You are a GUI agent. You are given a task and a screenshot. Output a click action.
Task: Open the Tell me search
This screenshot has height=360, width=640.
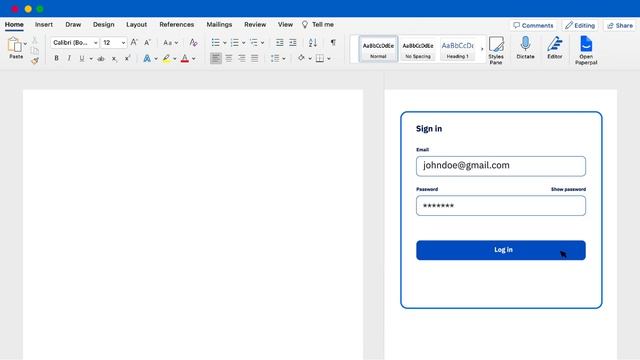click(x=318, y=24)
